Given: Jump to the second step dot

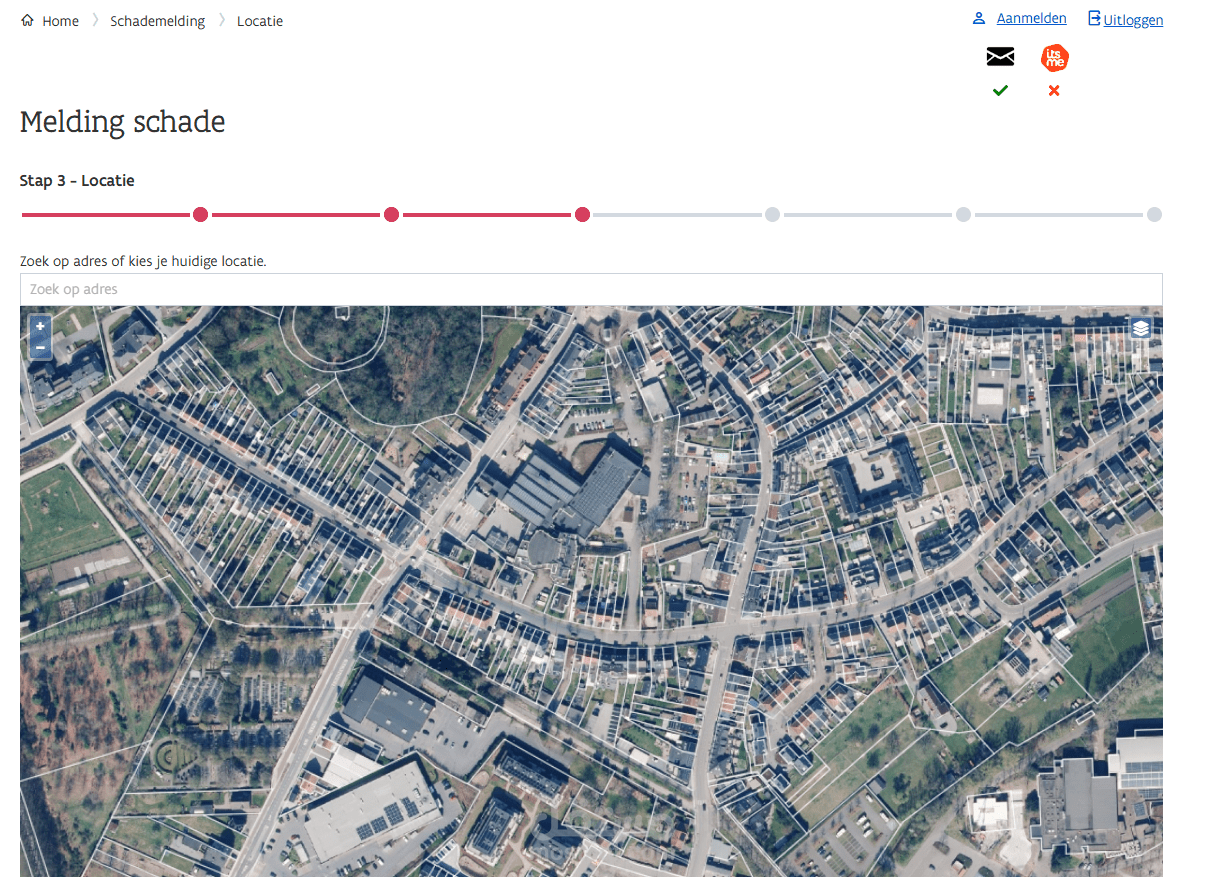Looking at the screenshot, I should (391, 214).
